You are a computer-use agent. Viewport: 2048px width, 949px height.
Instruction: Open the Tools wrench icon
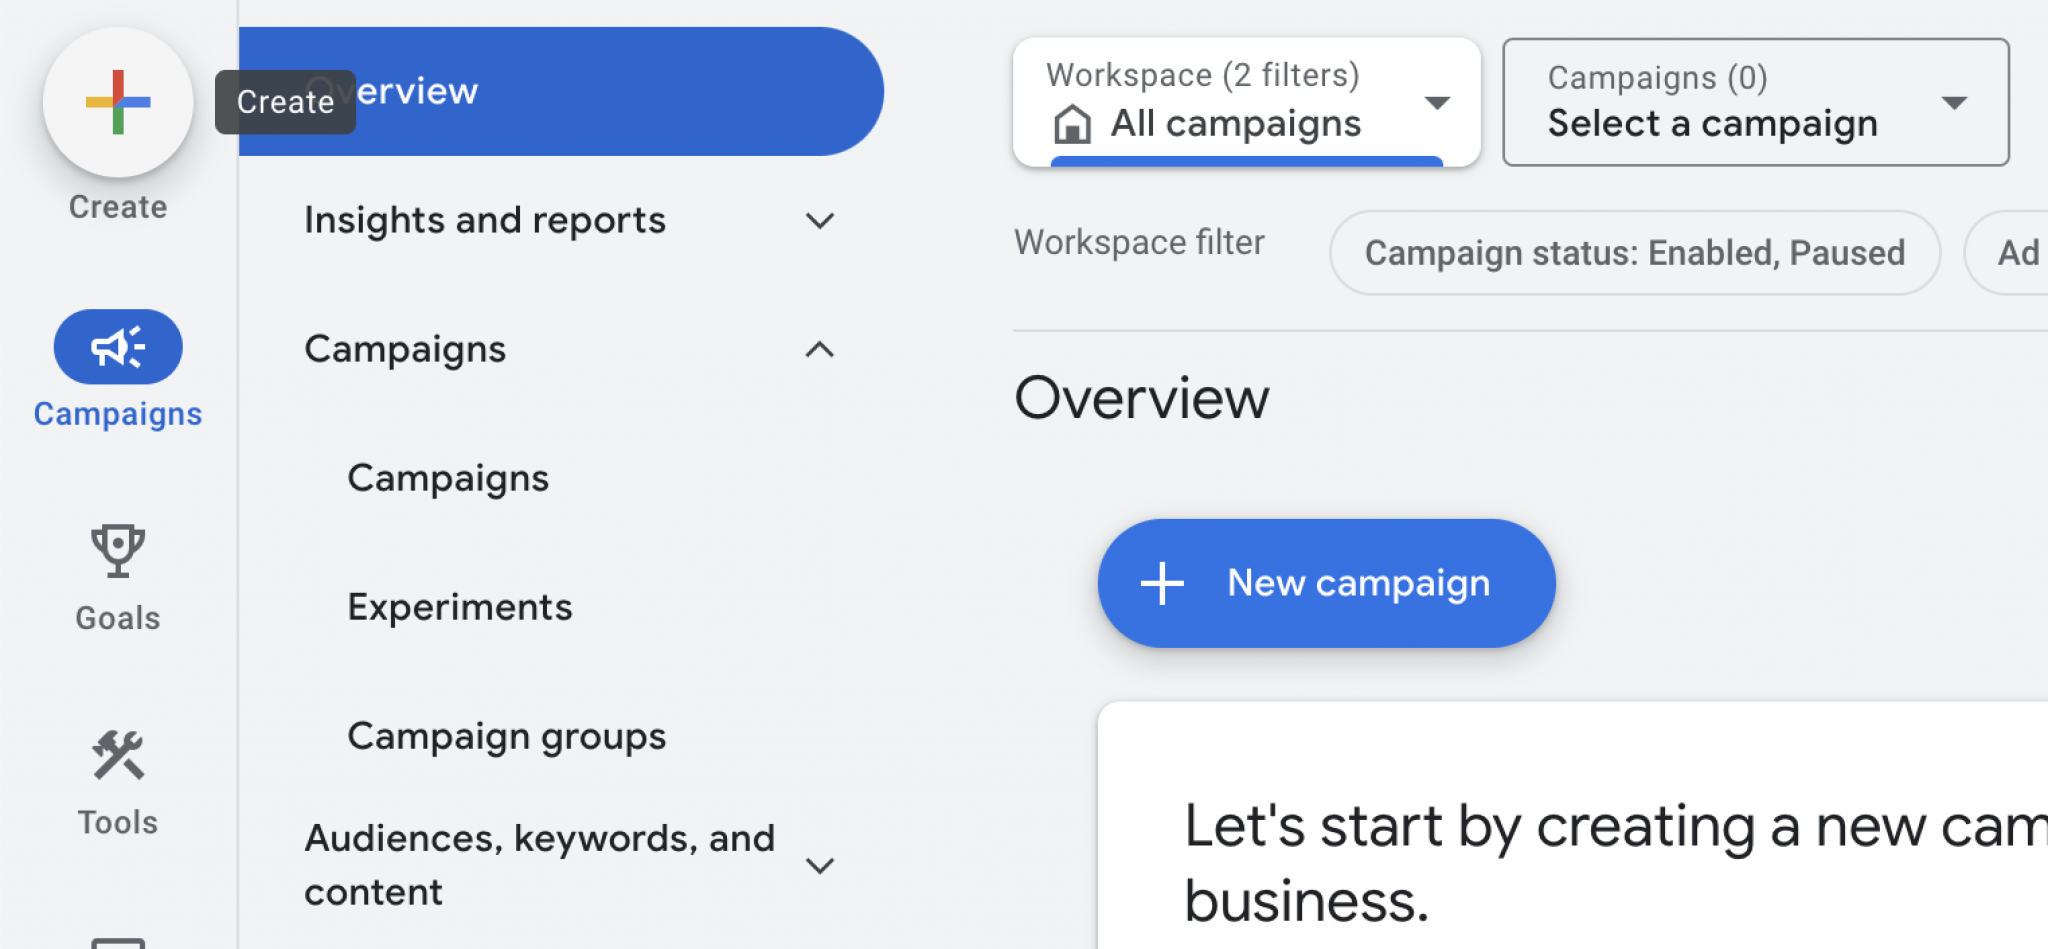118,755
